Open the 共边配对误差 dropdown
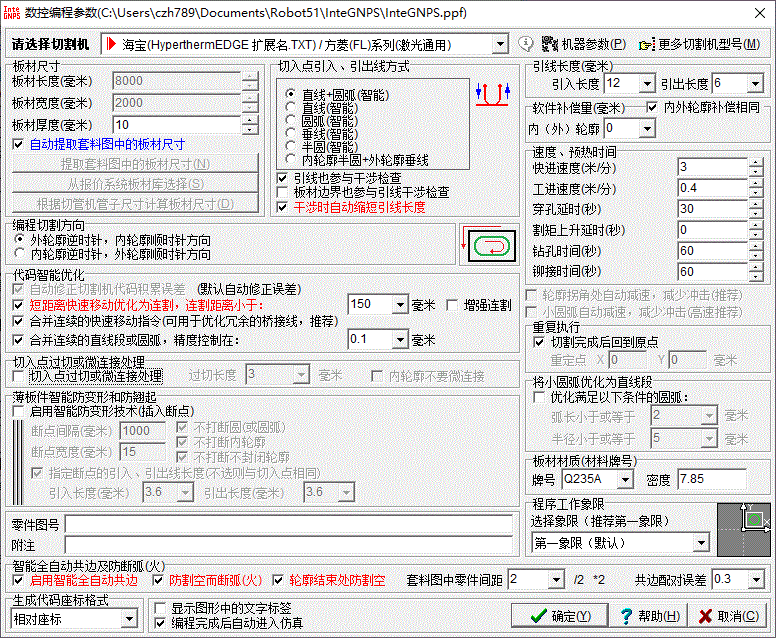776x638 pixels. 756,580
